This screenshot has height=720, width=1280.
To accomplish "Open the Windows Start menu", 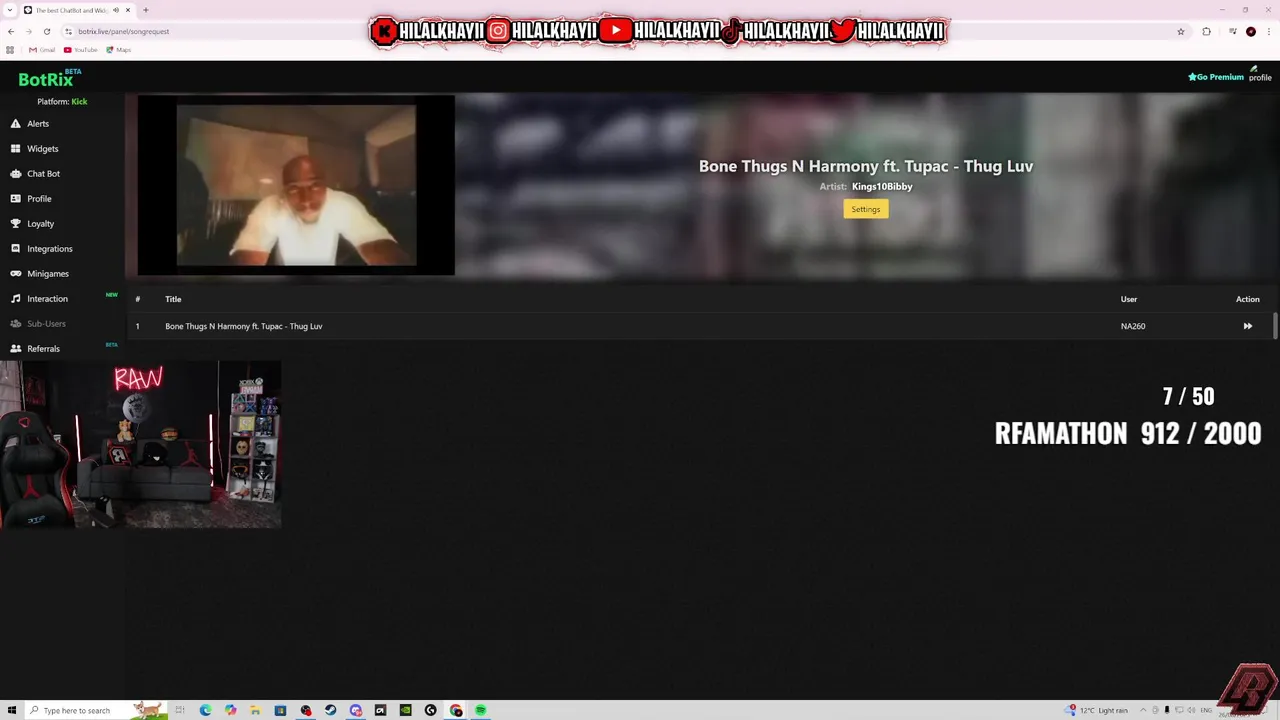I will pyautogui.click(x=12, y=710).
